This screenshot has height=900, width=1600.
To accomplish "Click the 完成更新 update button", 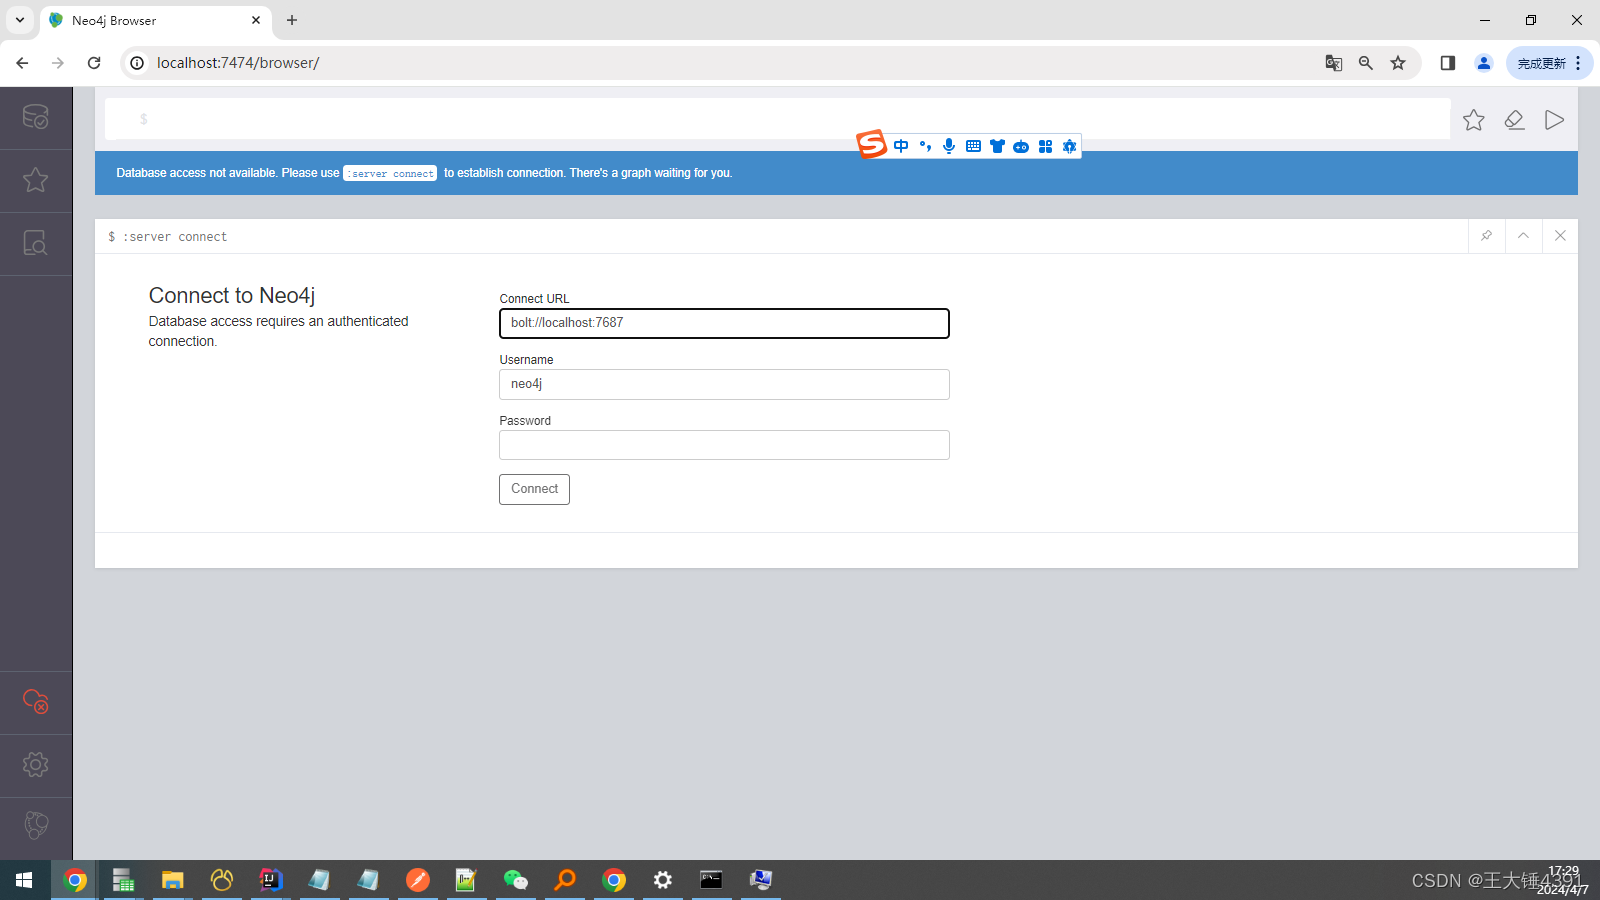I will tap(1542, 63).
